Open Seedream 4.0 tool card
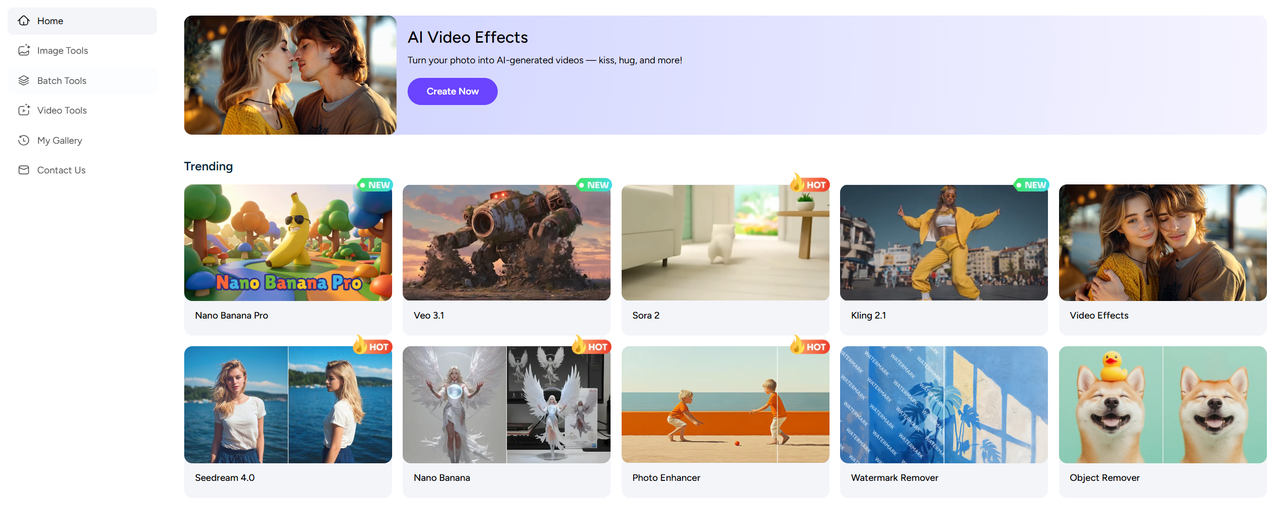 (287, 420)
